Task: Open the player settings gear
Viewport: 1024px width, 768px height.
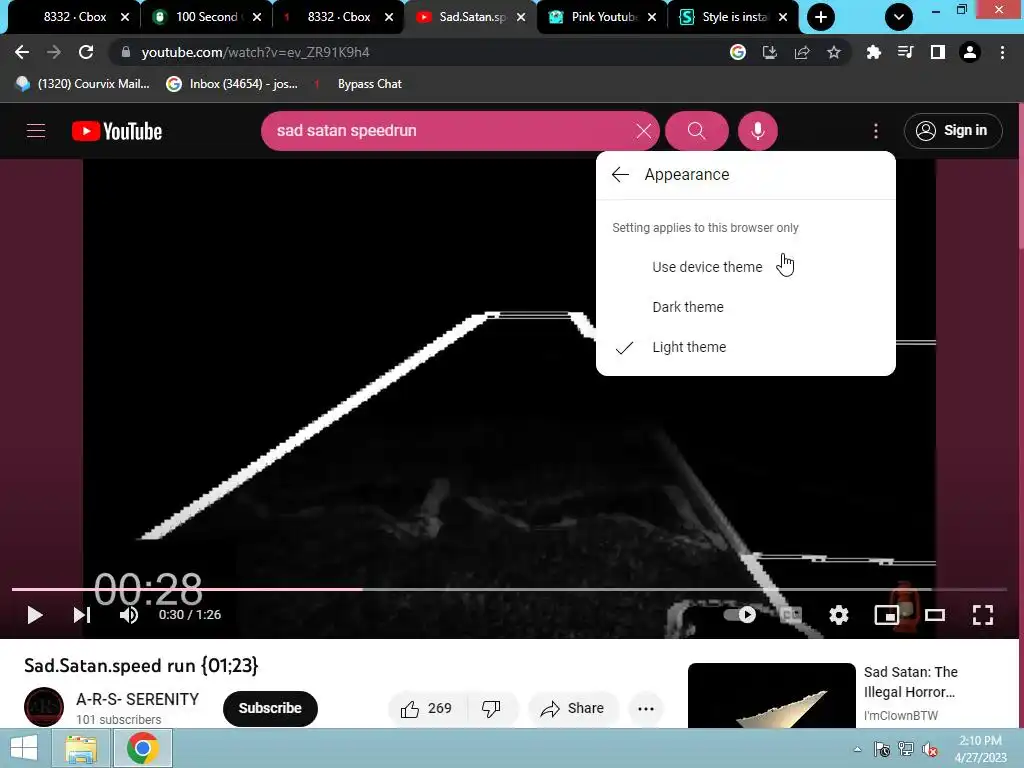Action: tap(839, 615)
